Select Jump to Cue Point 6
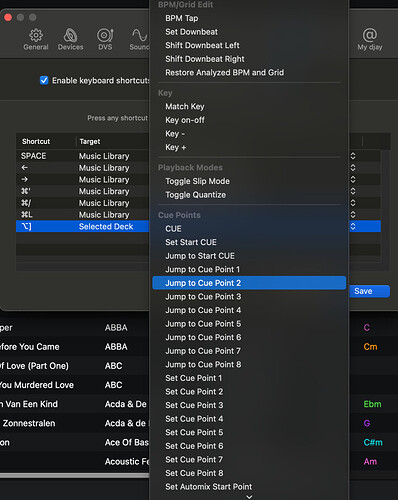The image size is (398, 500). point(249,337)
